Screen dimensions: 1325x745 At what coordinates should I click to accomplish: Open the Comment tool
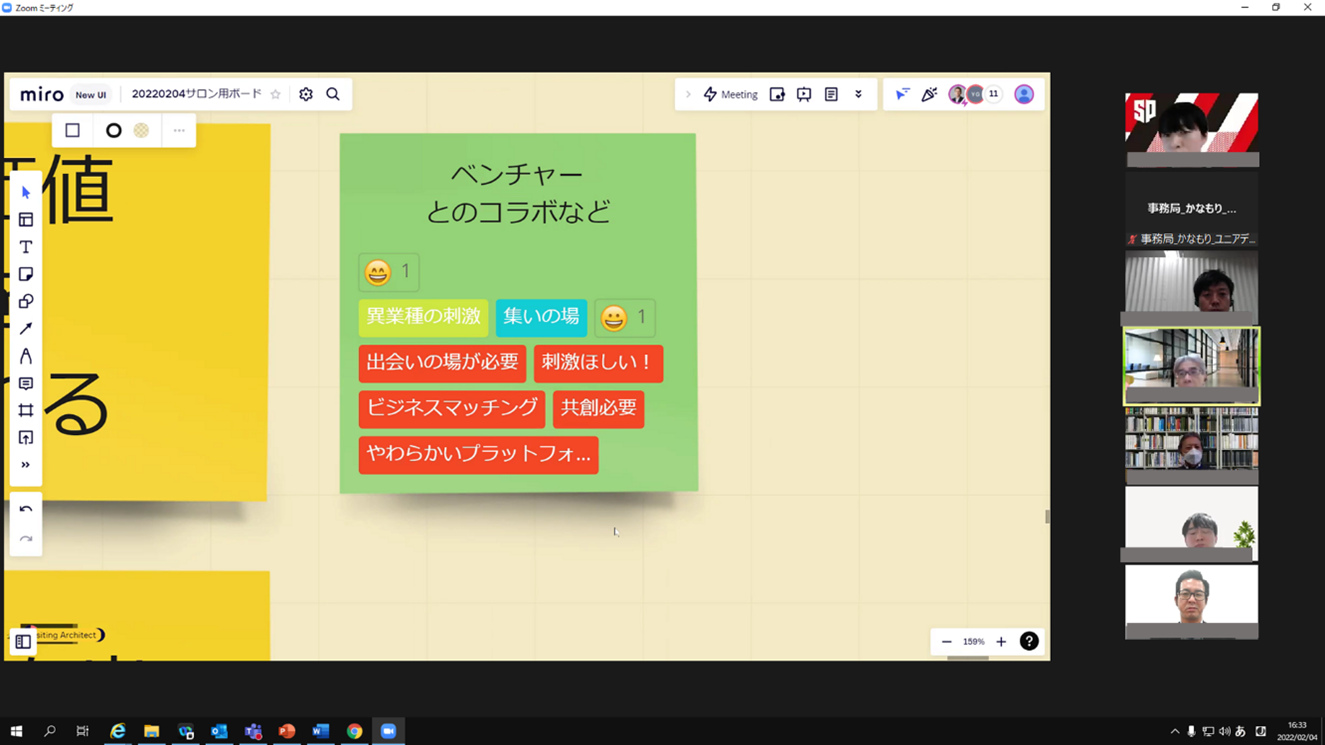[x=26, y=384]
